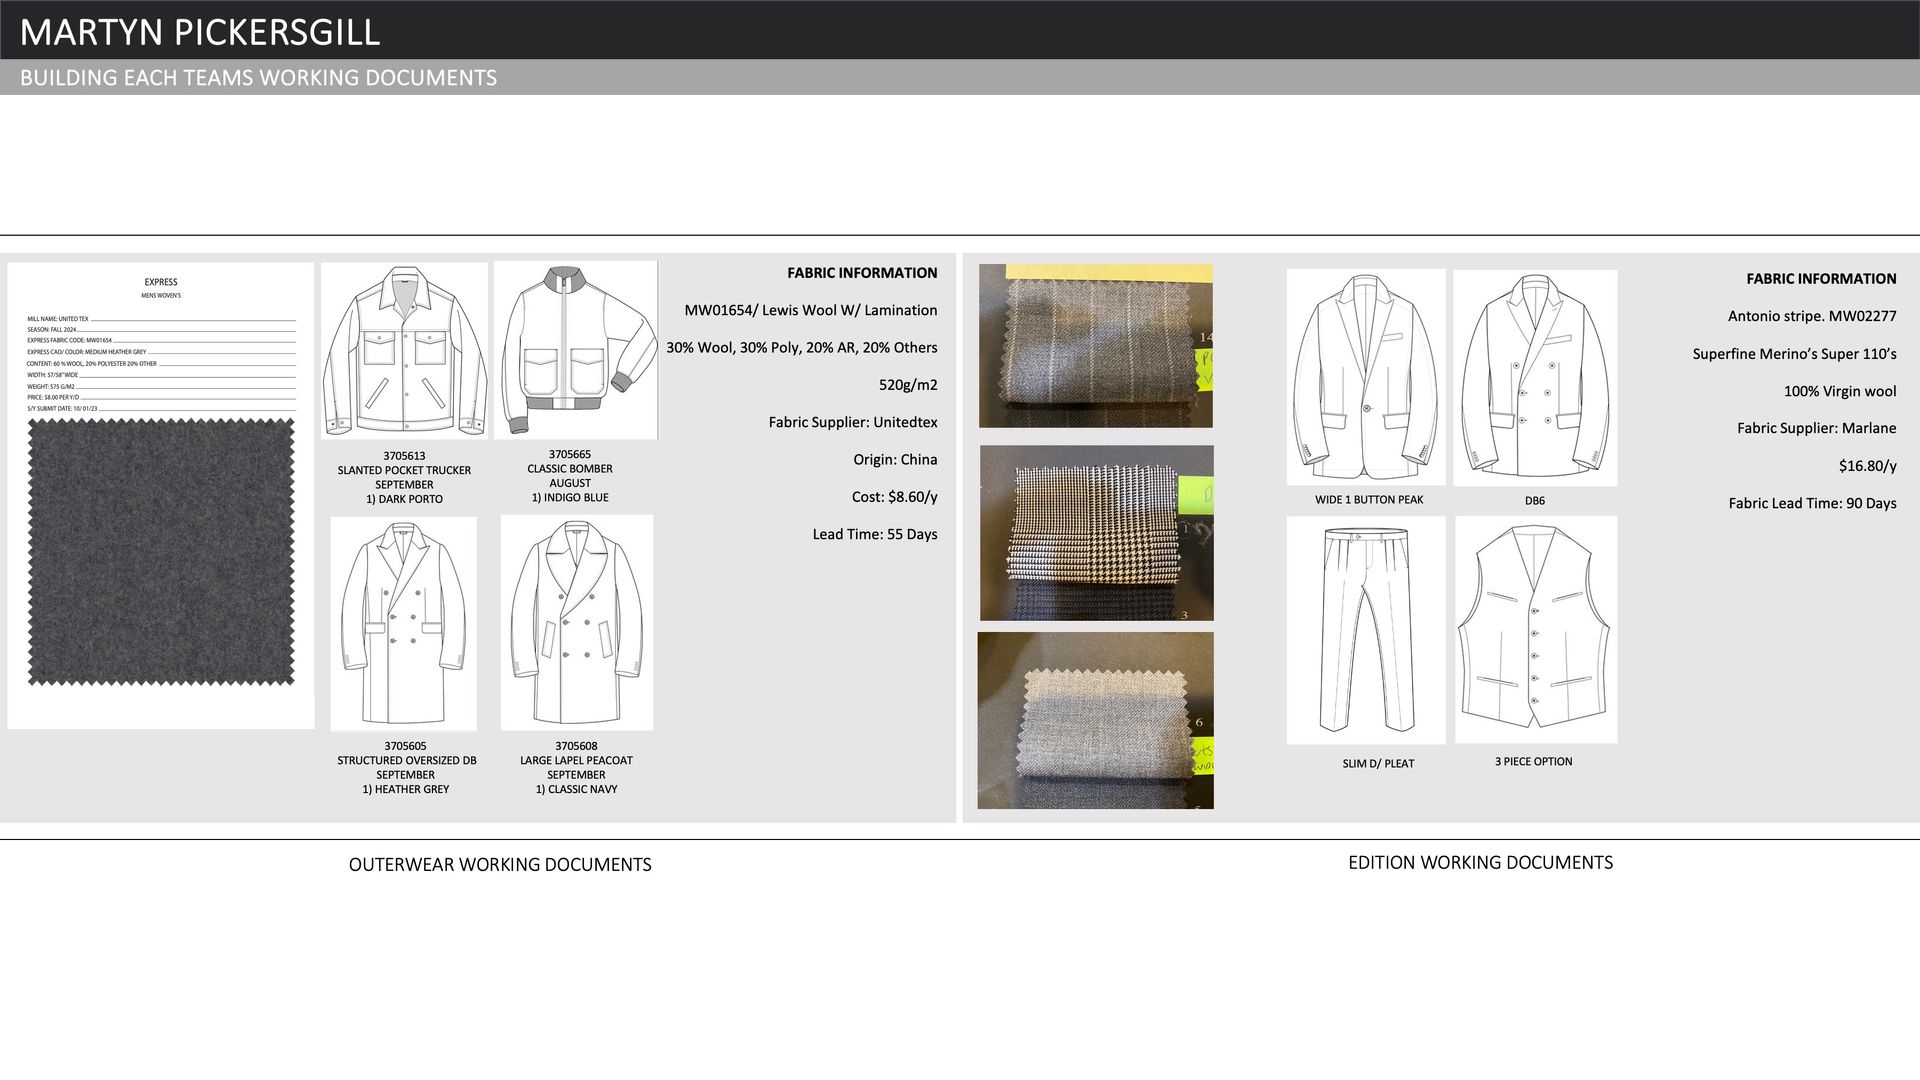Select the Building Each Teams Working Documents subtitle
1920x1080 pixels.
pos(258,78)
